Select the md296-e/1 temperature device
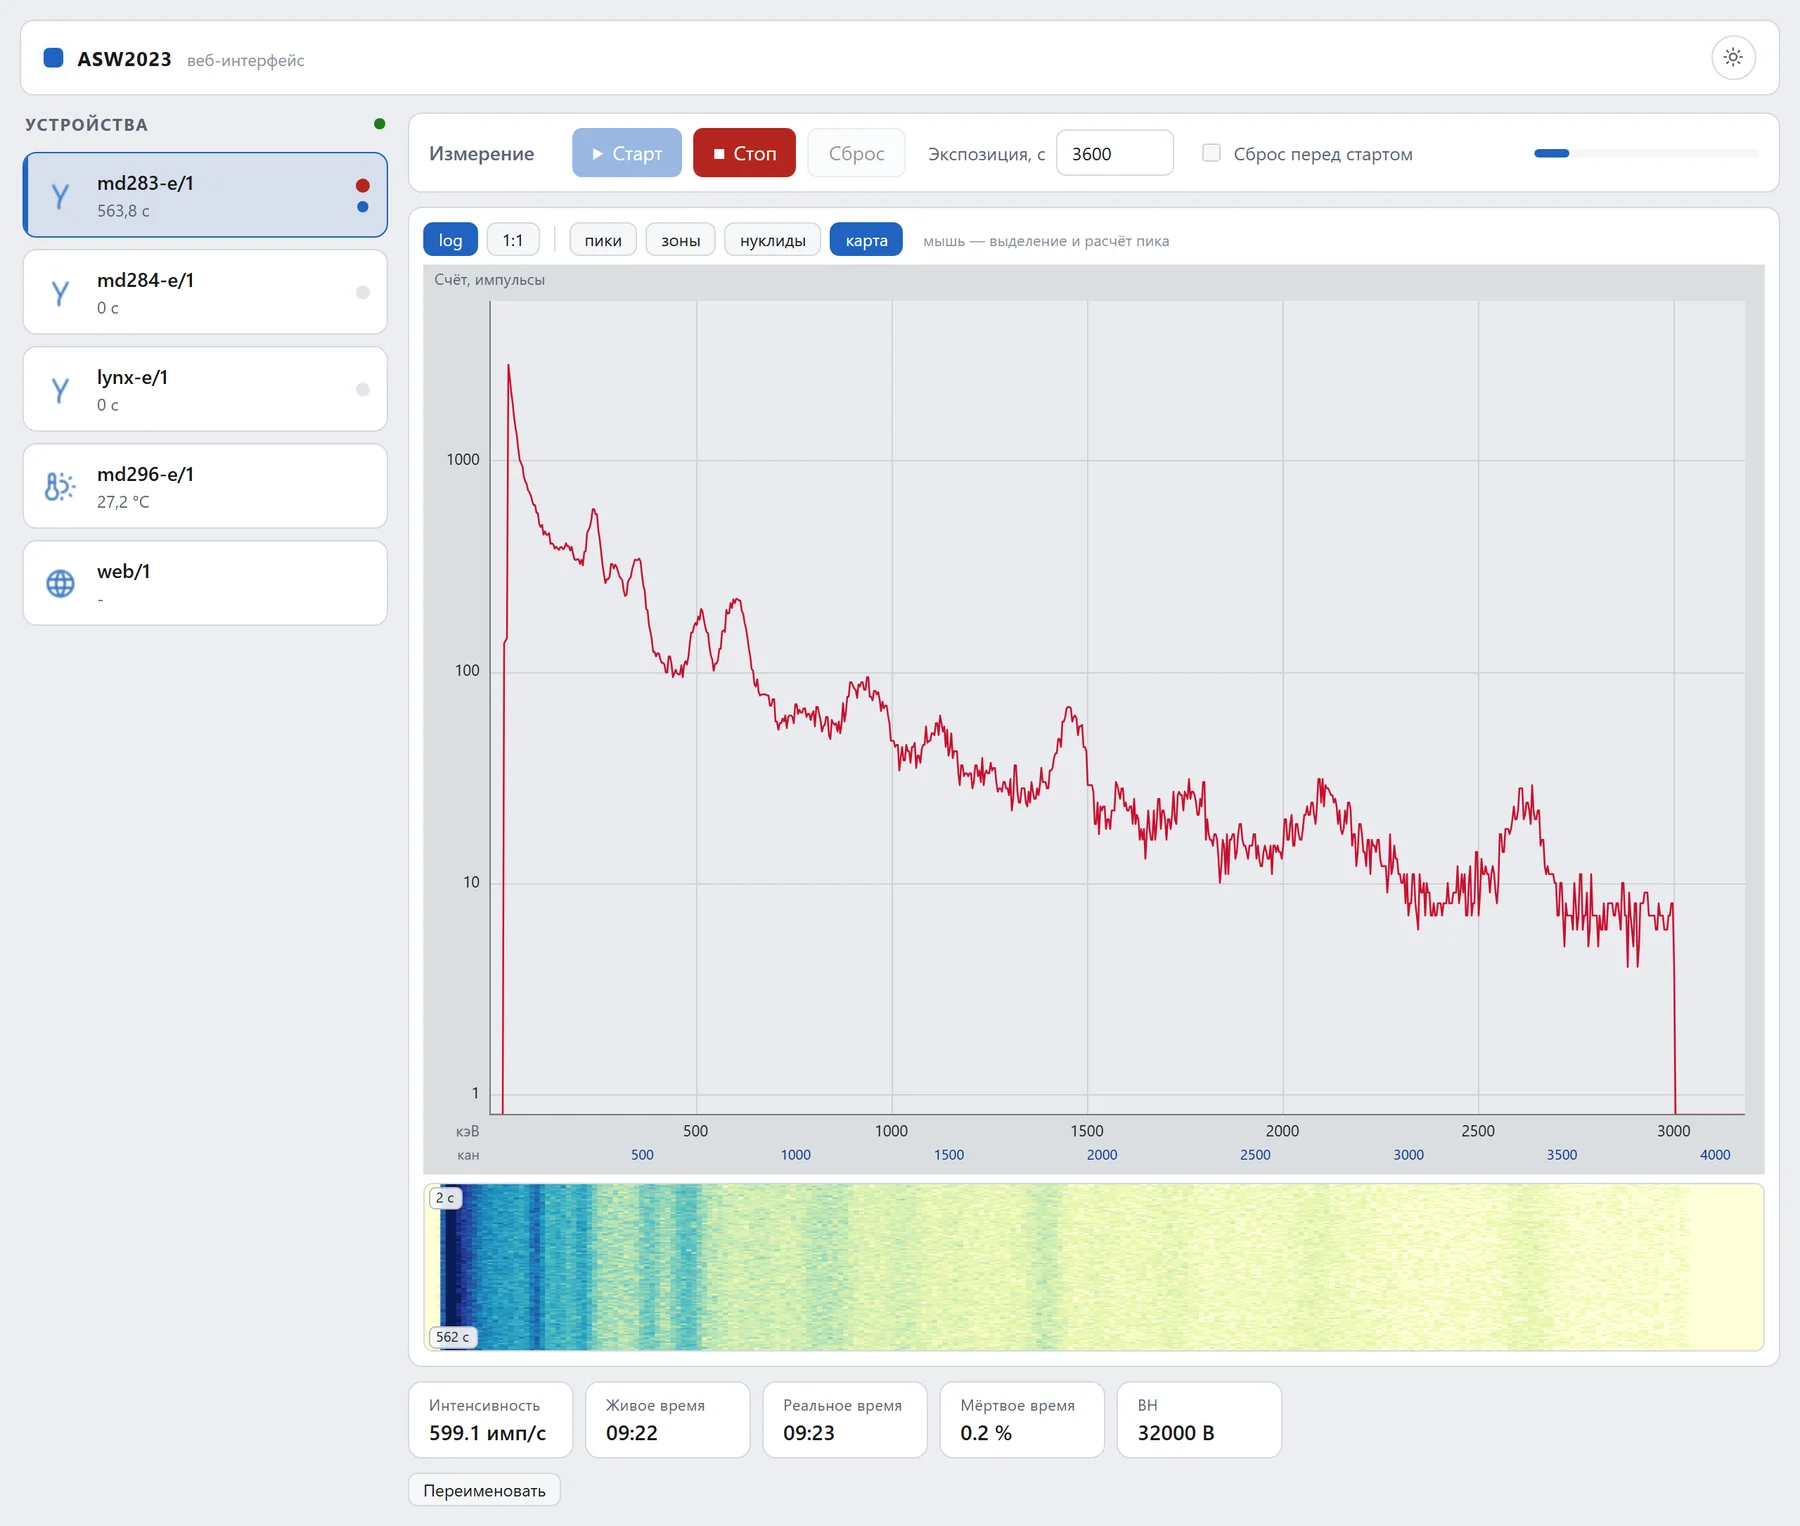 coord(205,486)
